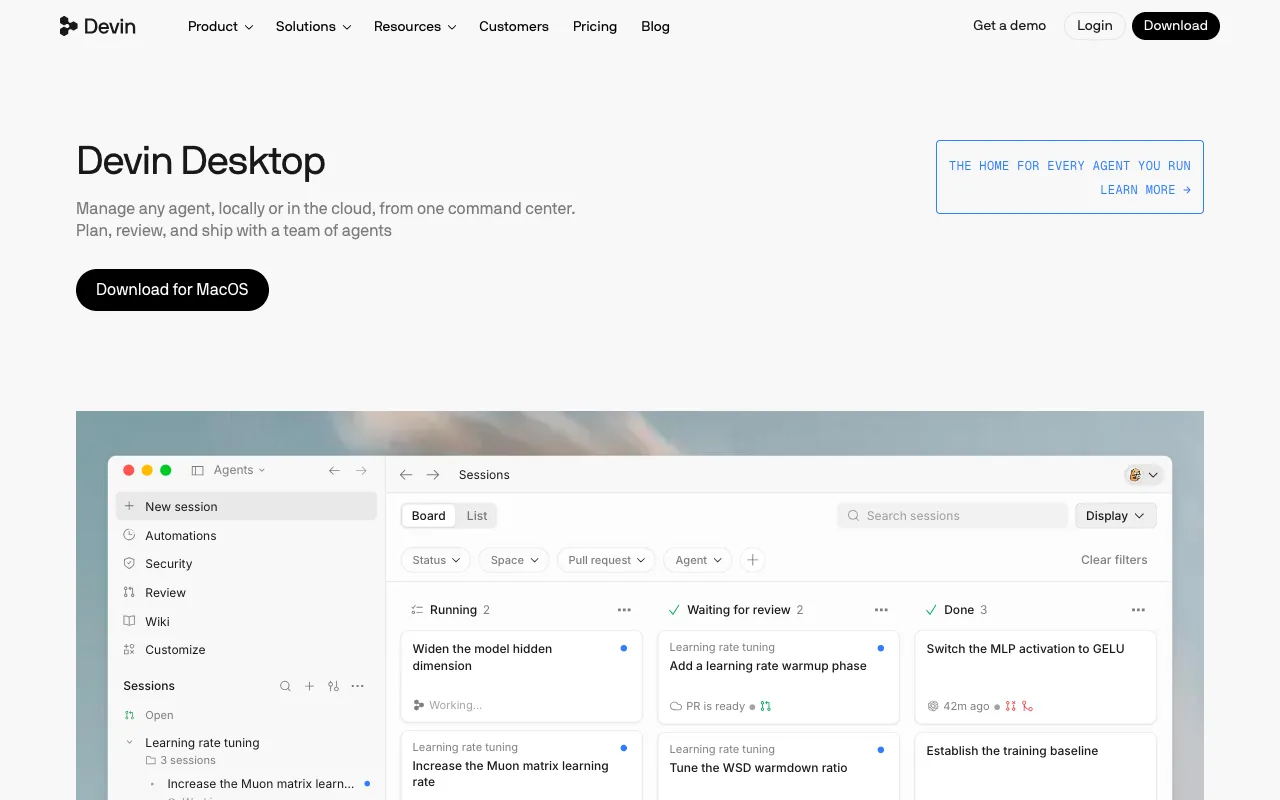This screenshot has width=1280, height=800.
Task: Switch to the Board view
Action: (x=428, y=516)
